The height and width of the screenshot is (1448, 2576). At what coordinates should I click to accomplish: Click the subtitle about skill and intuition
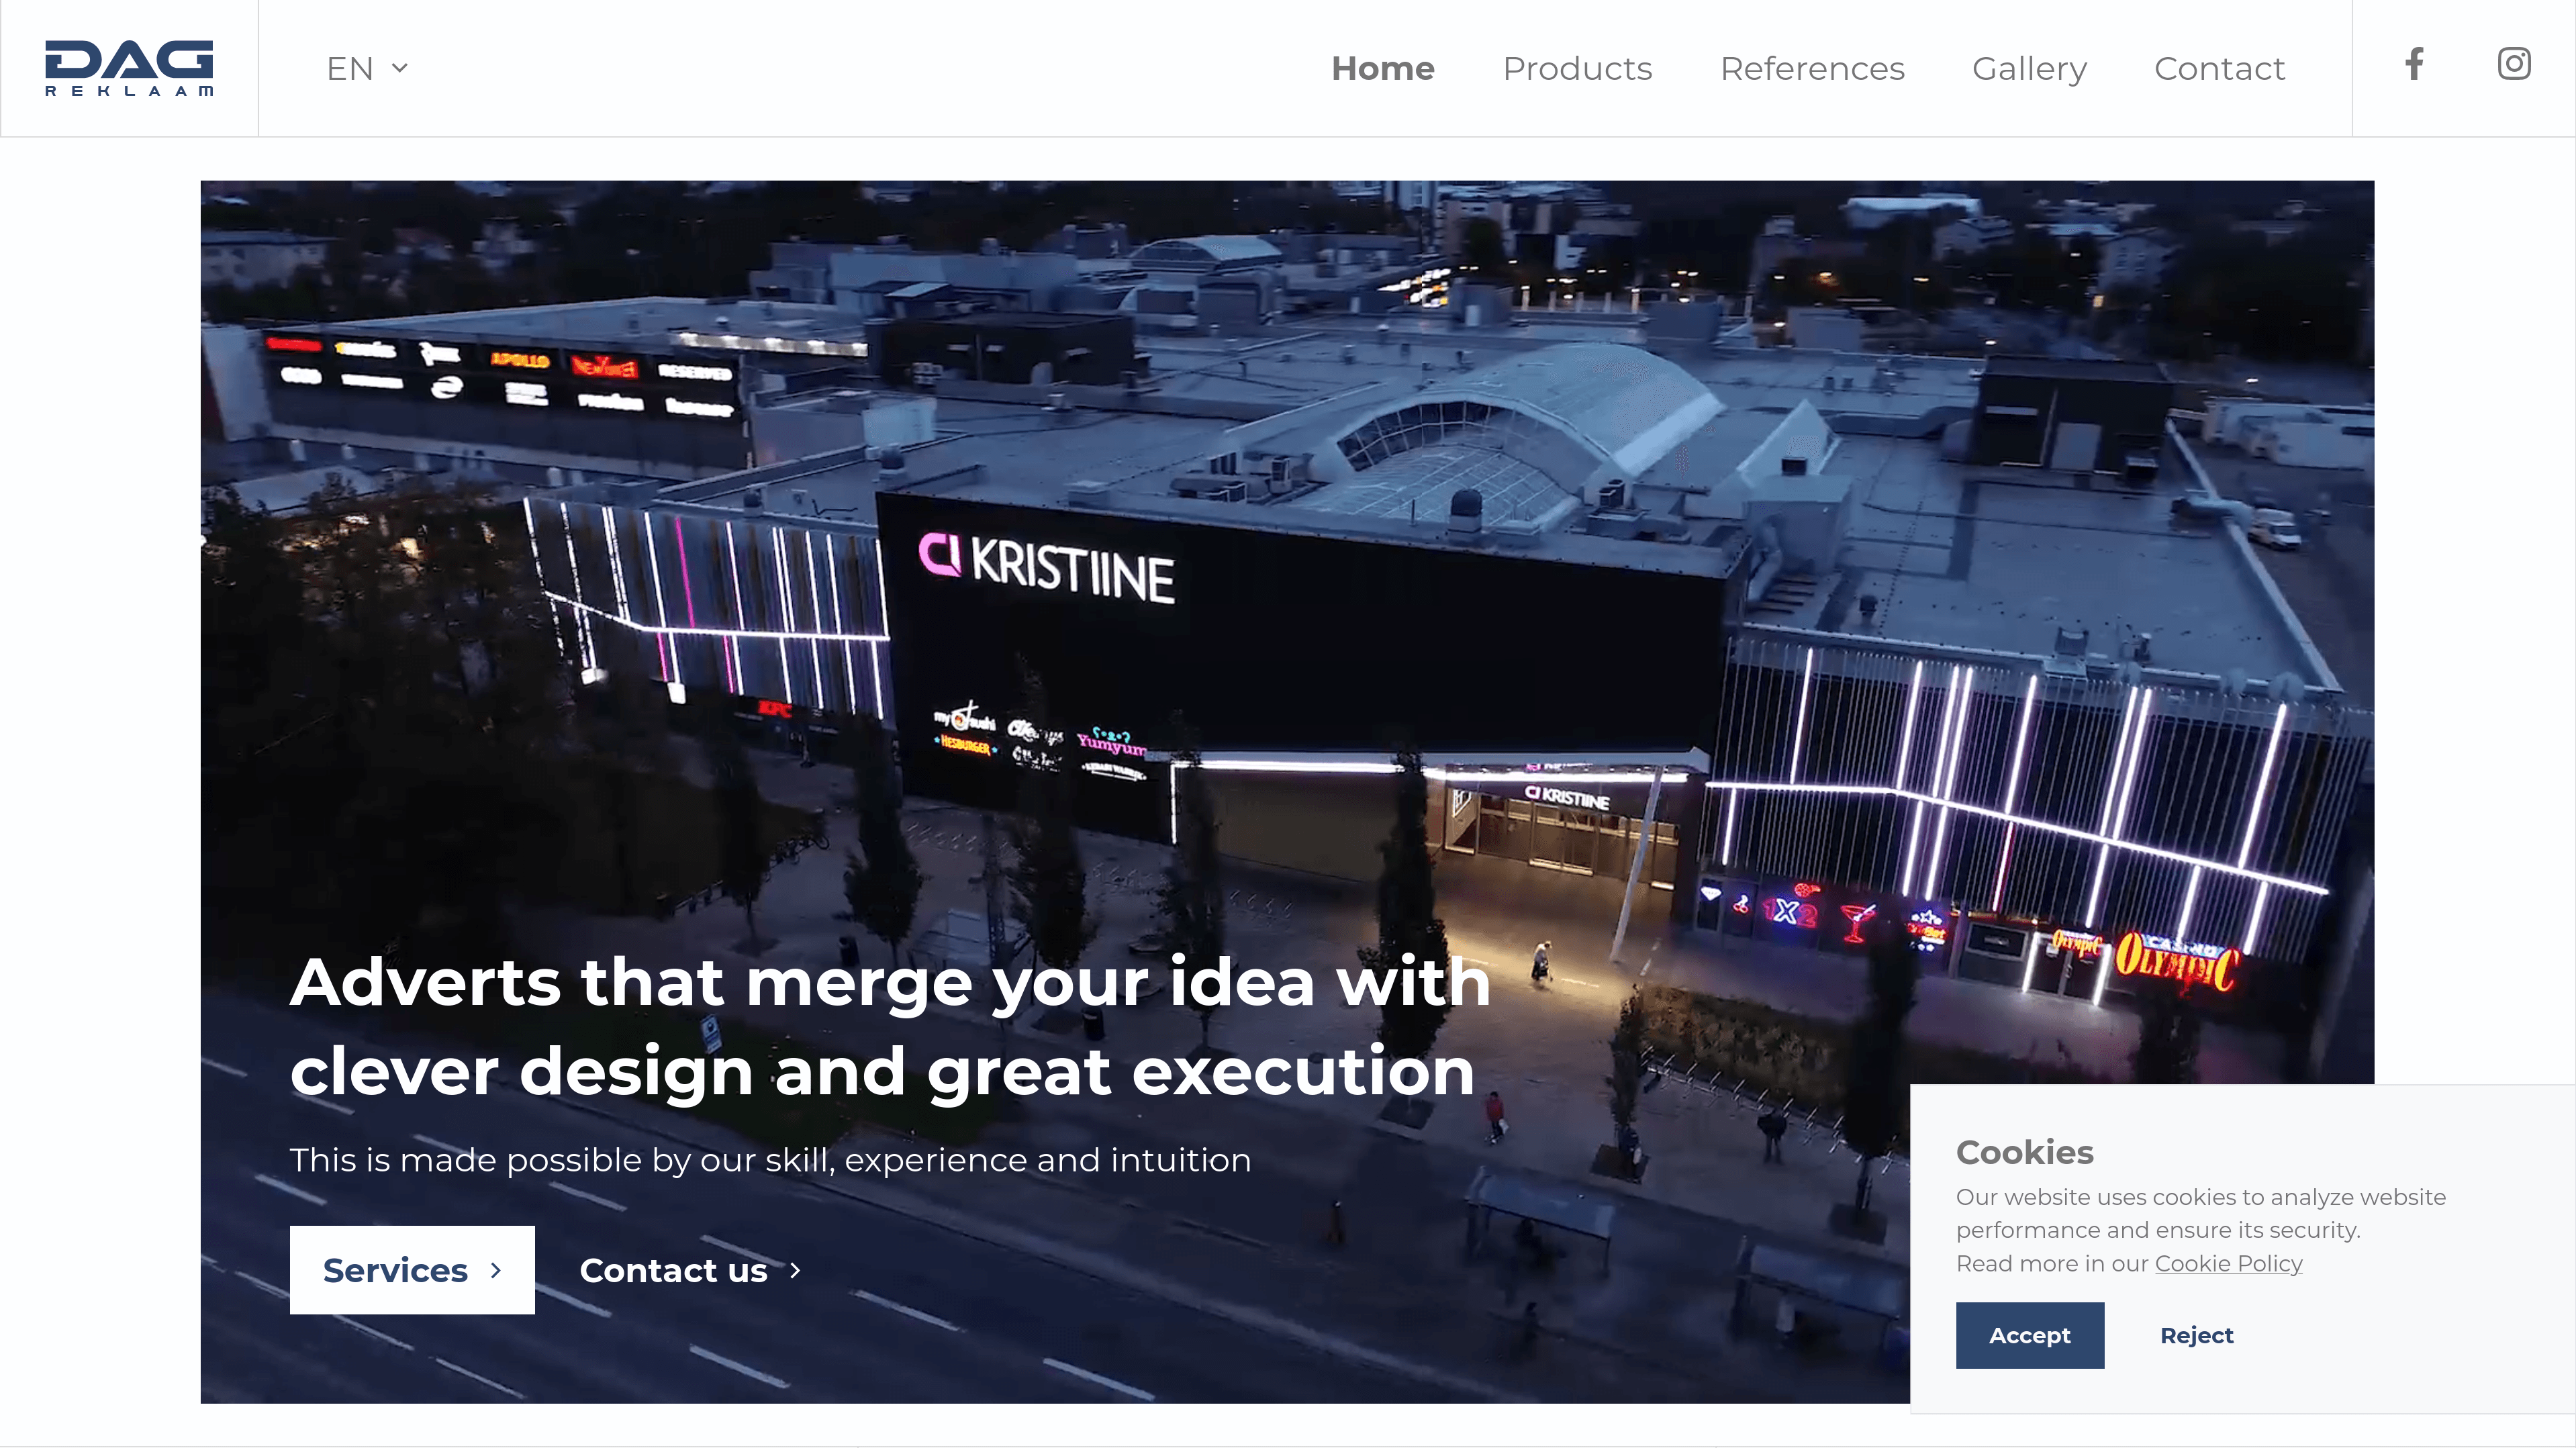770,1160
